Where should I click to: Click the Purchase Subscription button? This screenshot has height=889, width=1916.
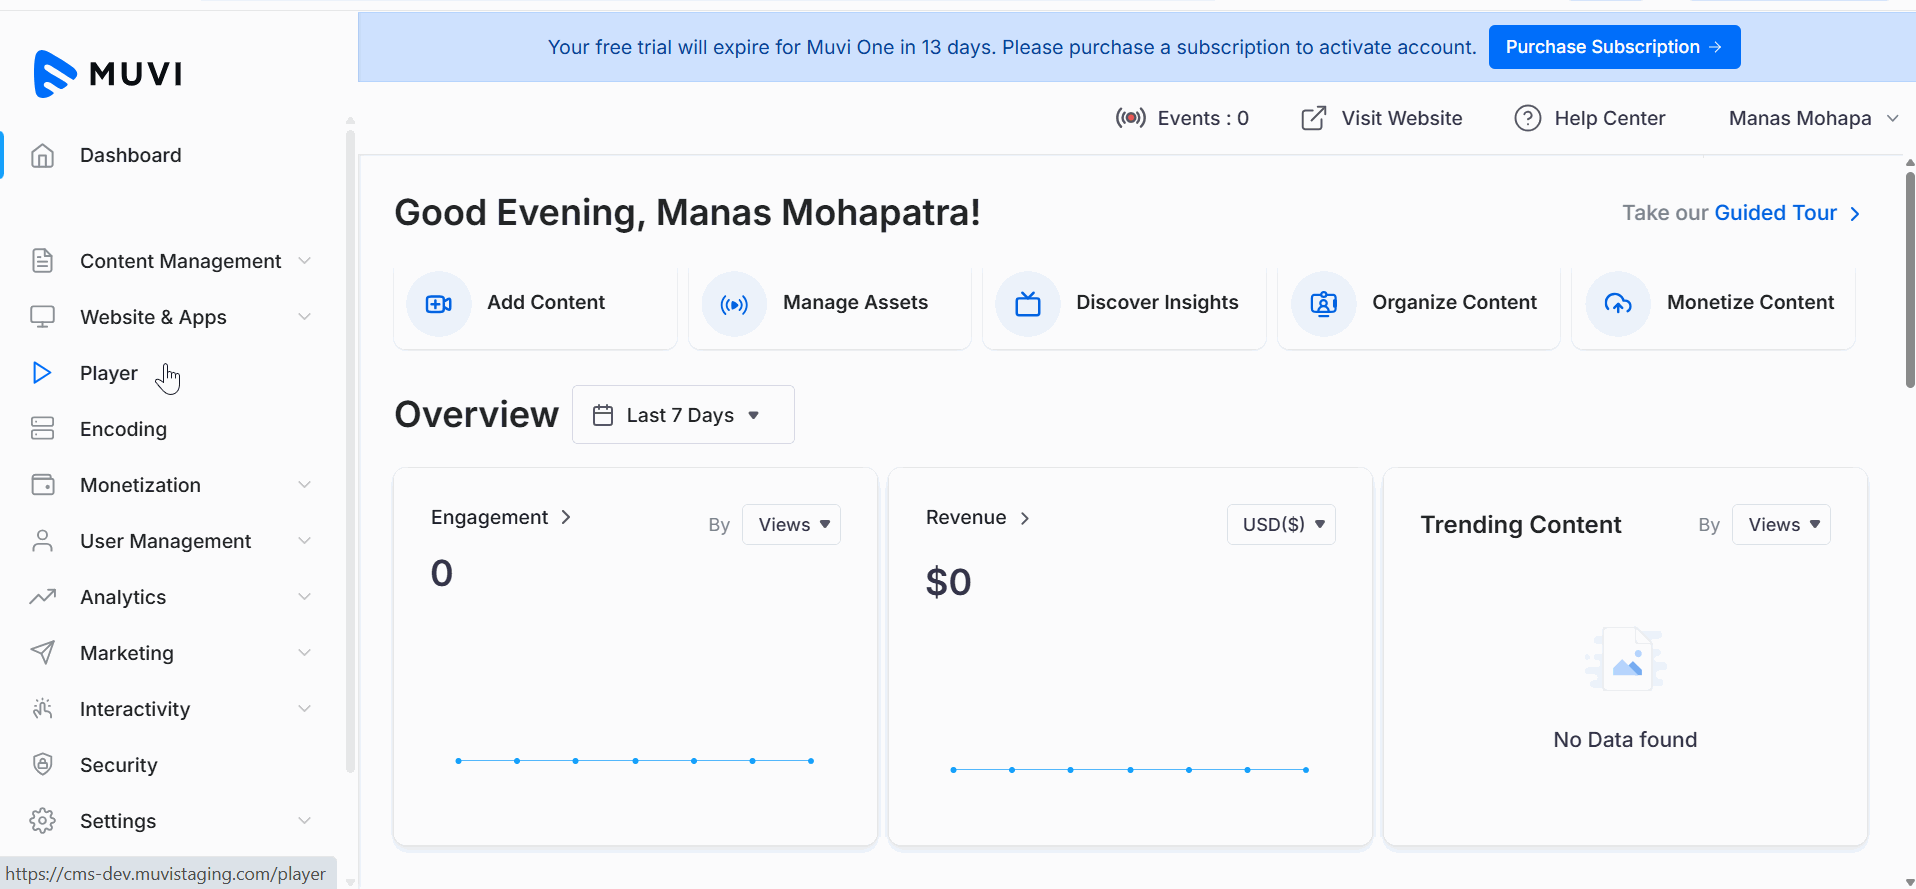(x=1613, y=47)
